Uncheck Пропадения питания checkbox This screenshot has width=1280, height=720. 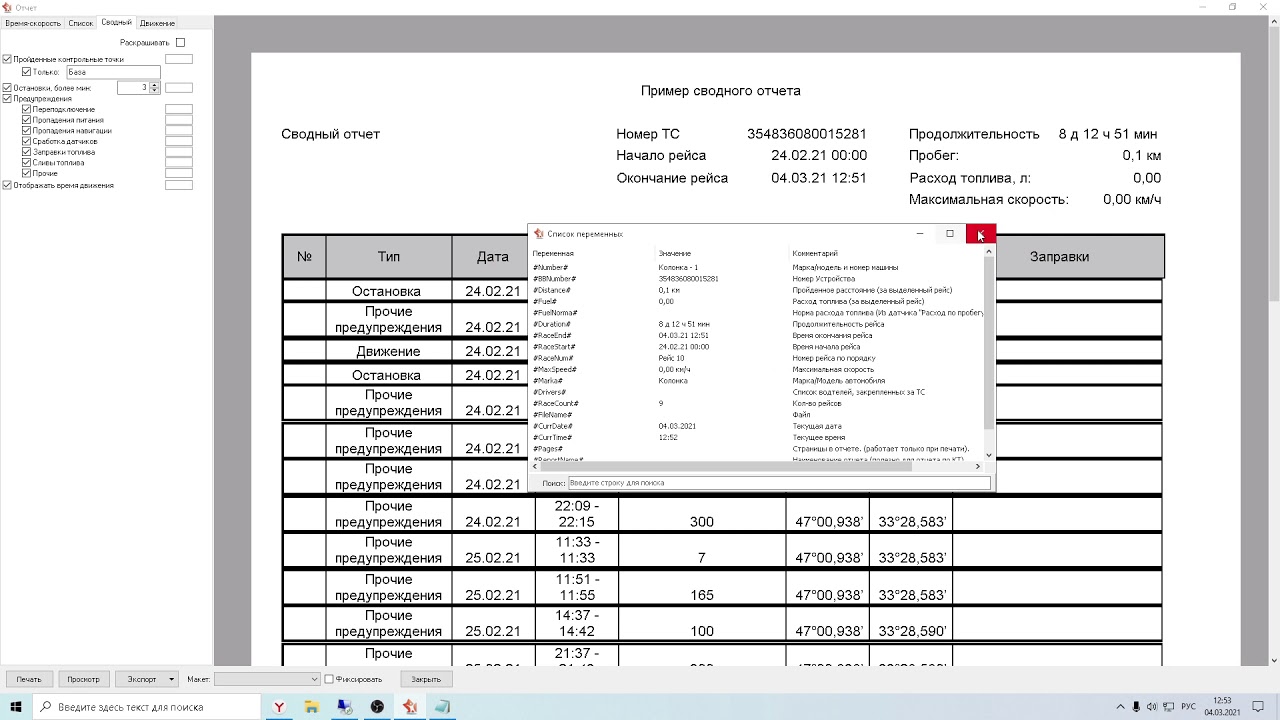tap(26, 120)
